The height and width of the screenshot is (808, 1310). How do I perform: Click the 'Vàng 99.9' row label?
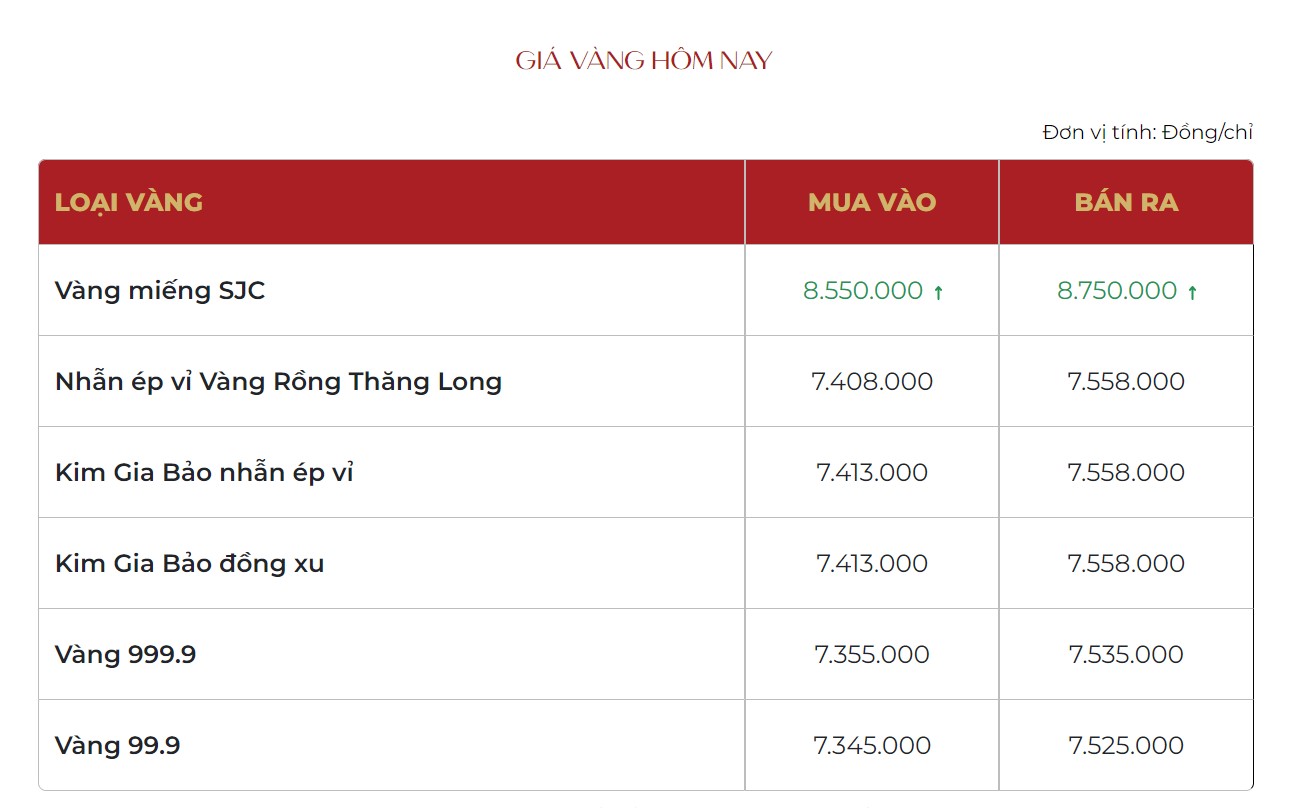(118, 745)
